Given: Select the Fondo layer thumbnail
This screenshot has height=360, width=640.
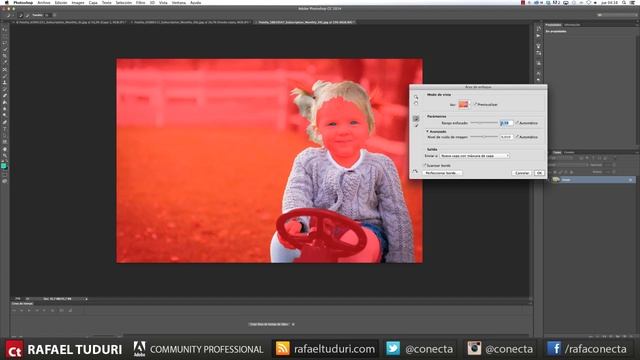Looking at the screenshot, I should 556,180.
